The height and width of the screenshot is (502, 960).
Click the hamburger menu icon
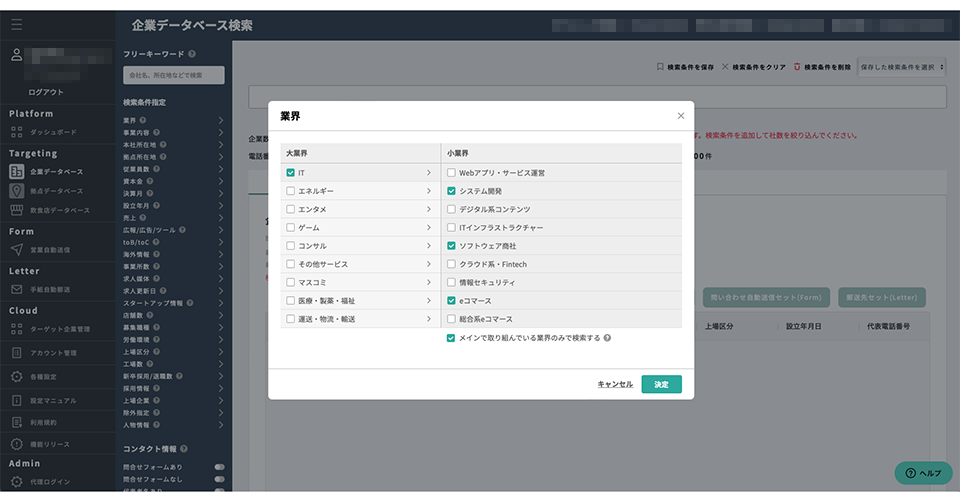click(x=16, y=24)
